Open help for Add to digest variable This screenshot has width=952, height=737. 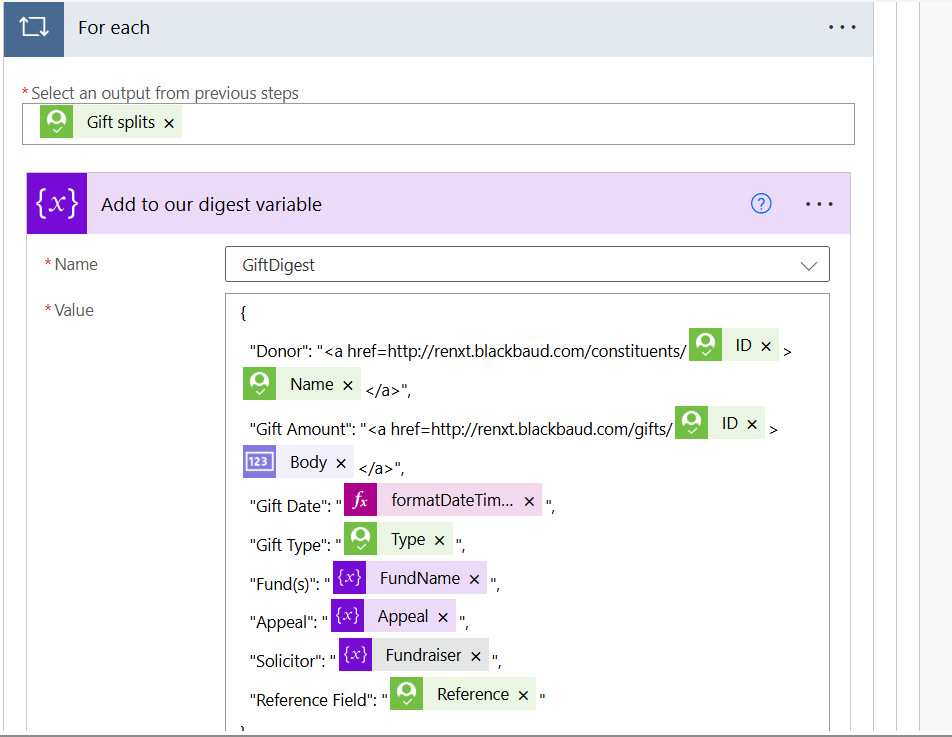tap(761, 204)
